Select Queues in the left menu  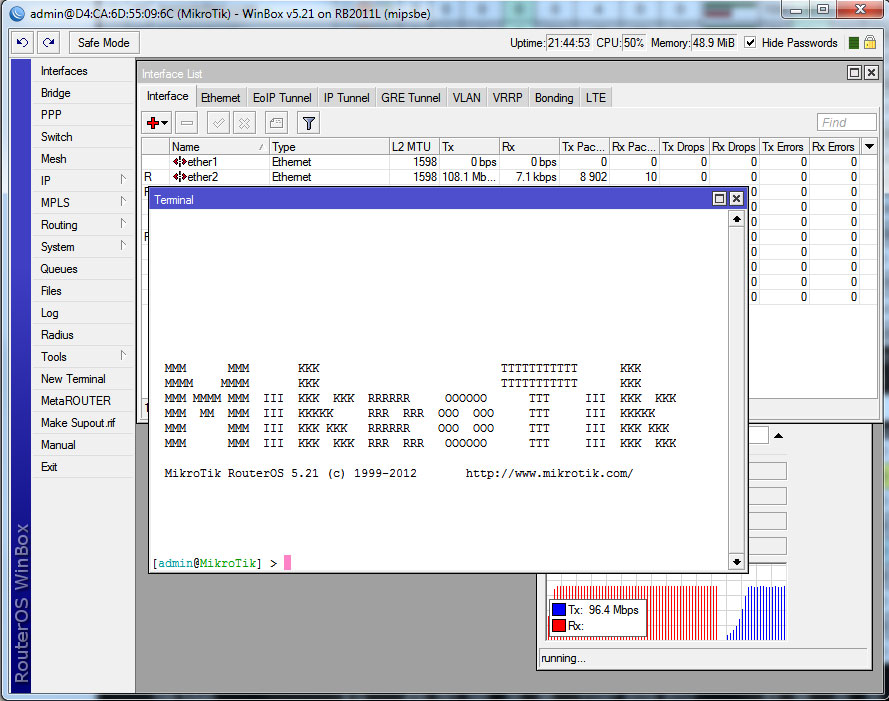point(59,269)
